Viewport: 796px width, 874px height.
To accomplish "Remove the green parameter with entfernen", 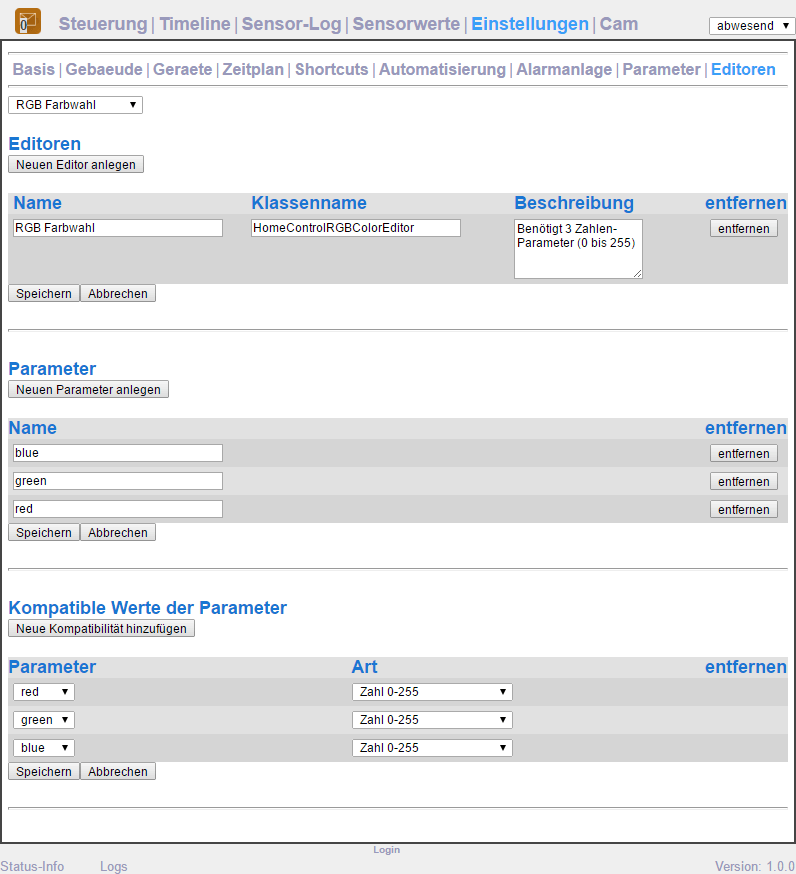I will pos(744,482).
